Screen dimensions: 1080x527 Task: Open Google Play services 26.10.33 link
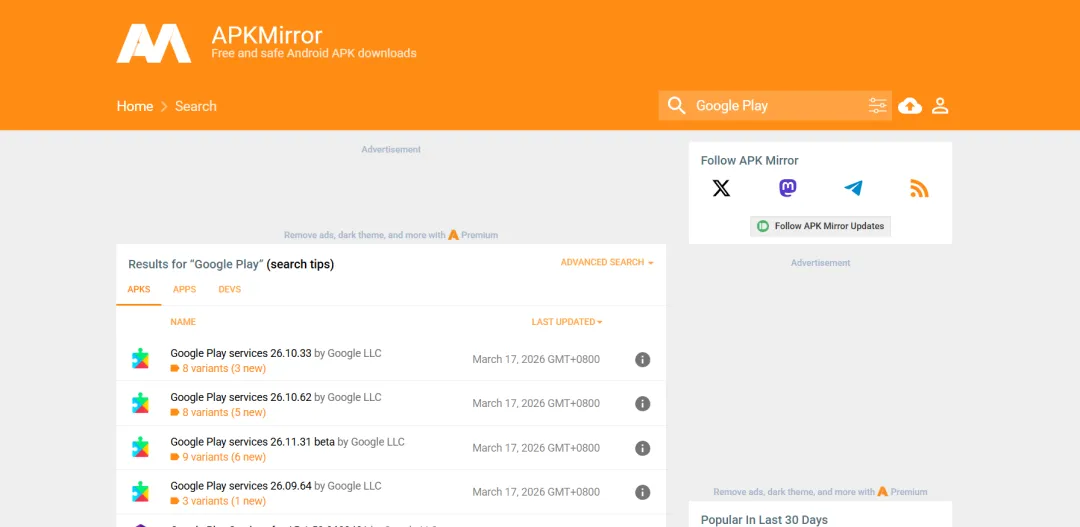(241, 353)
